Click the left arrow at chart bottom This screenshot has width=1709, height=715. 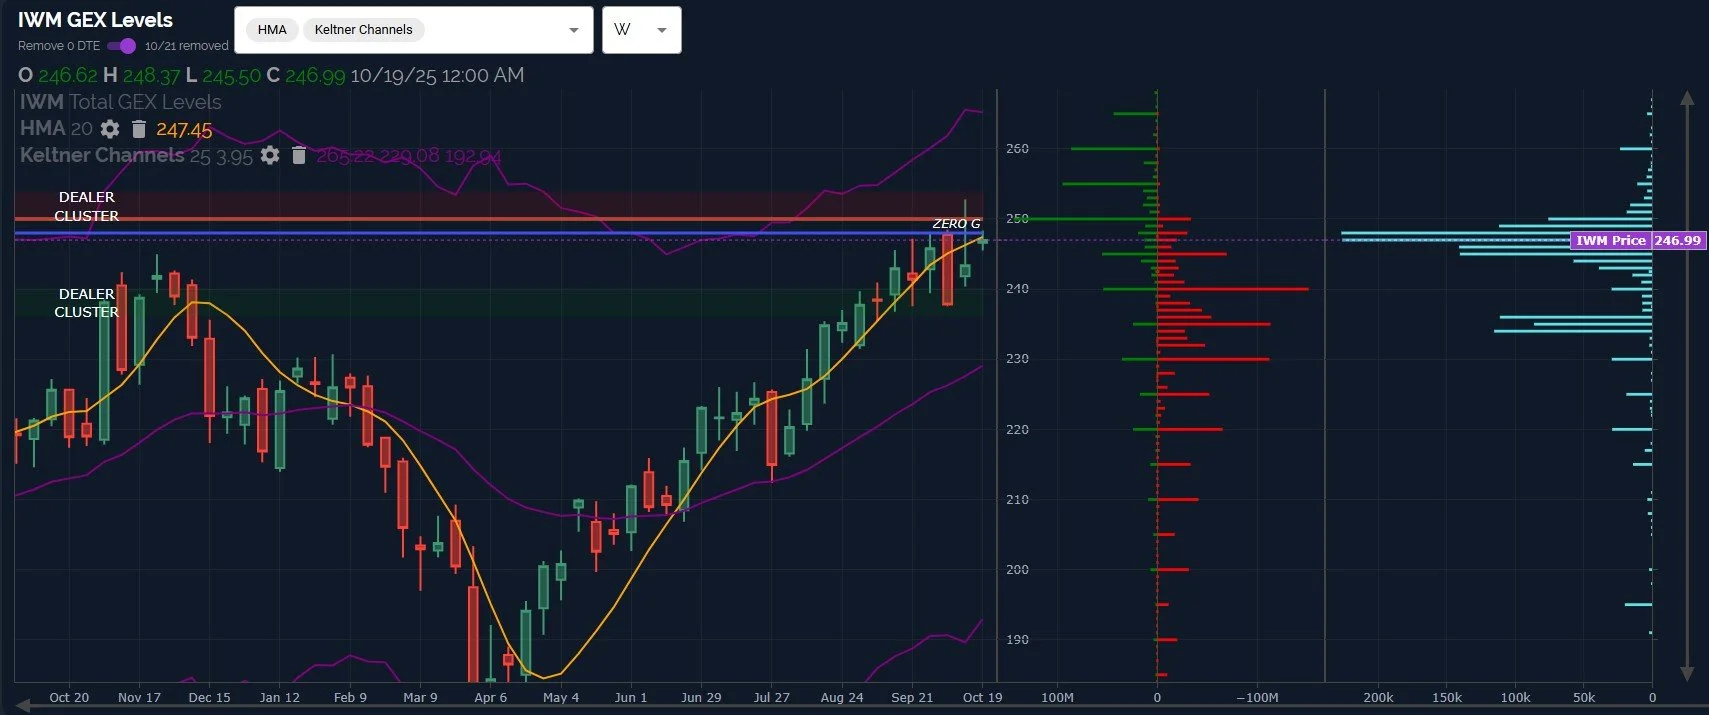[24, 706]
